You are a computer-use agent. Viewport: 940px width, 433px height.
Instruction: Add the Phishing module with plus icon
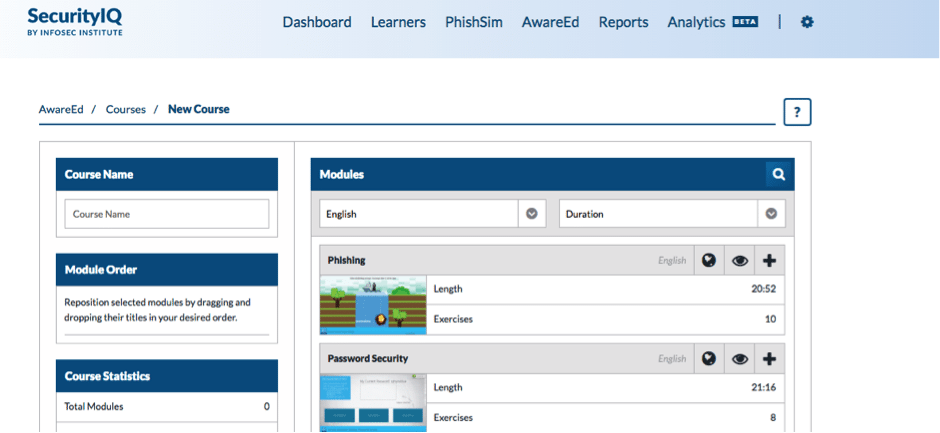[769, 260]
